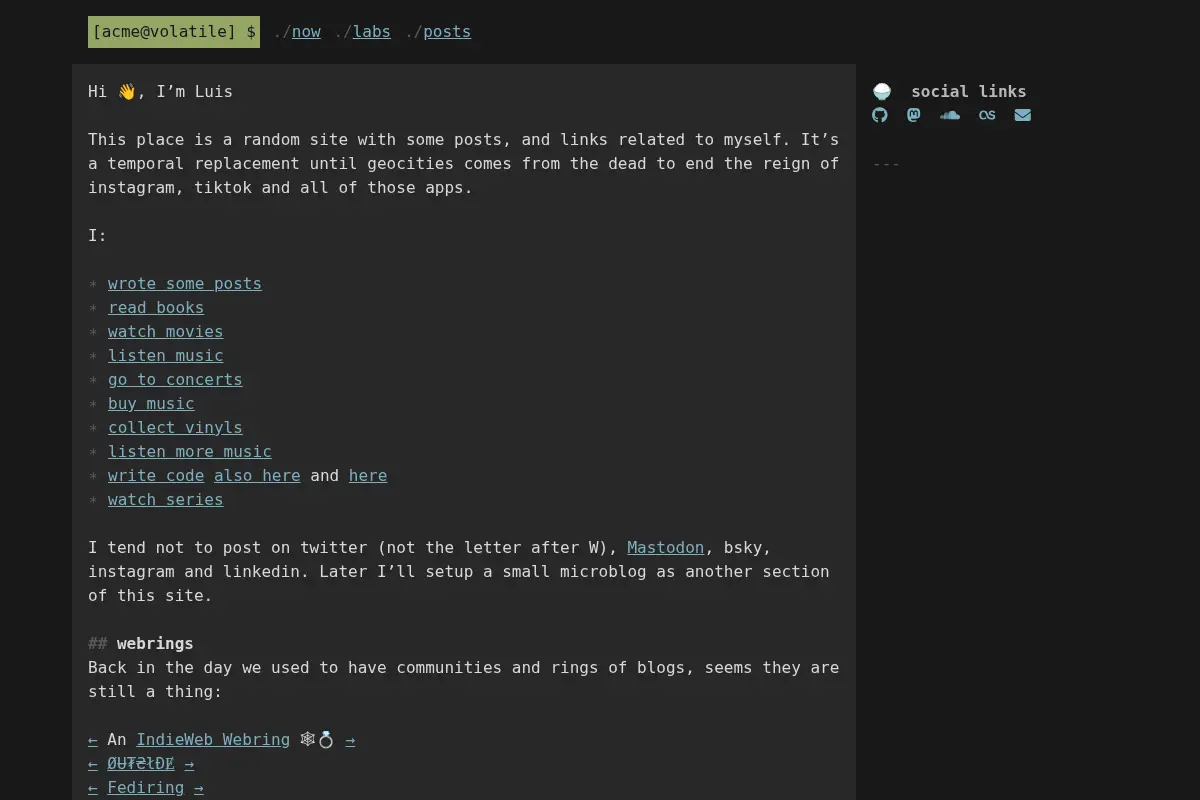Image resolution: width=1200 pixels, height=800 pixels.
Task: Open the SoundCloud cloud icon
Action: 950,115
